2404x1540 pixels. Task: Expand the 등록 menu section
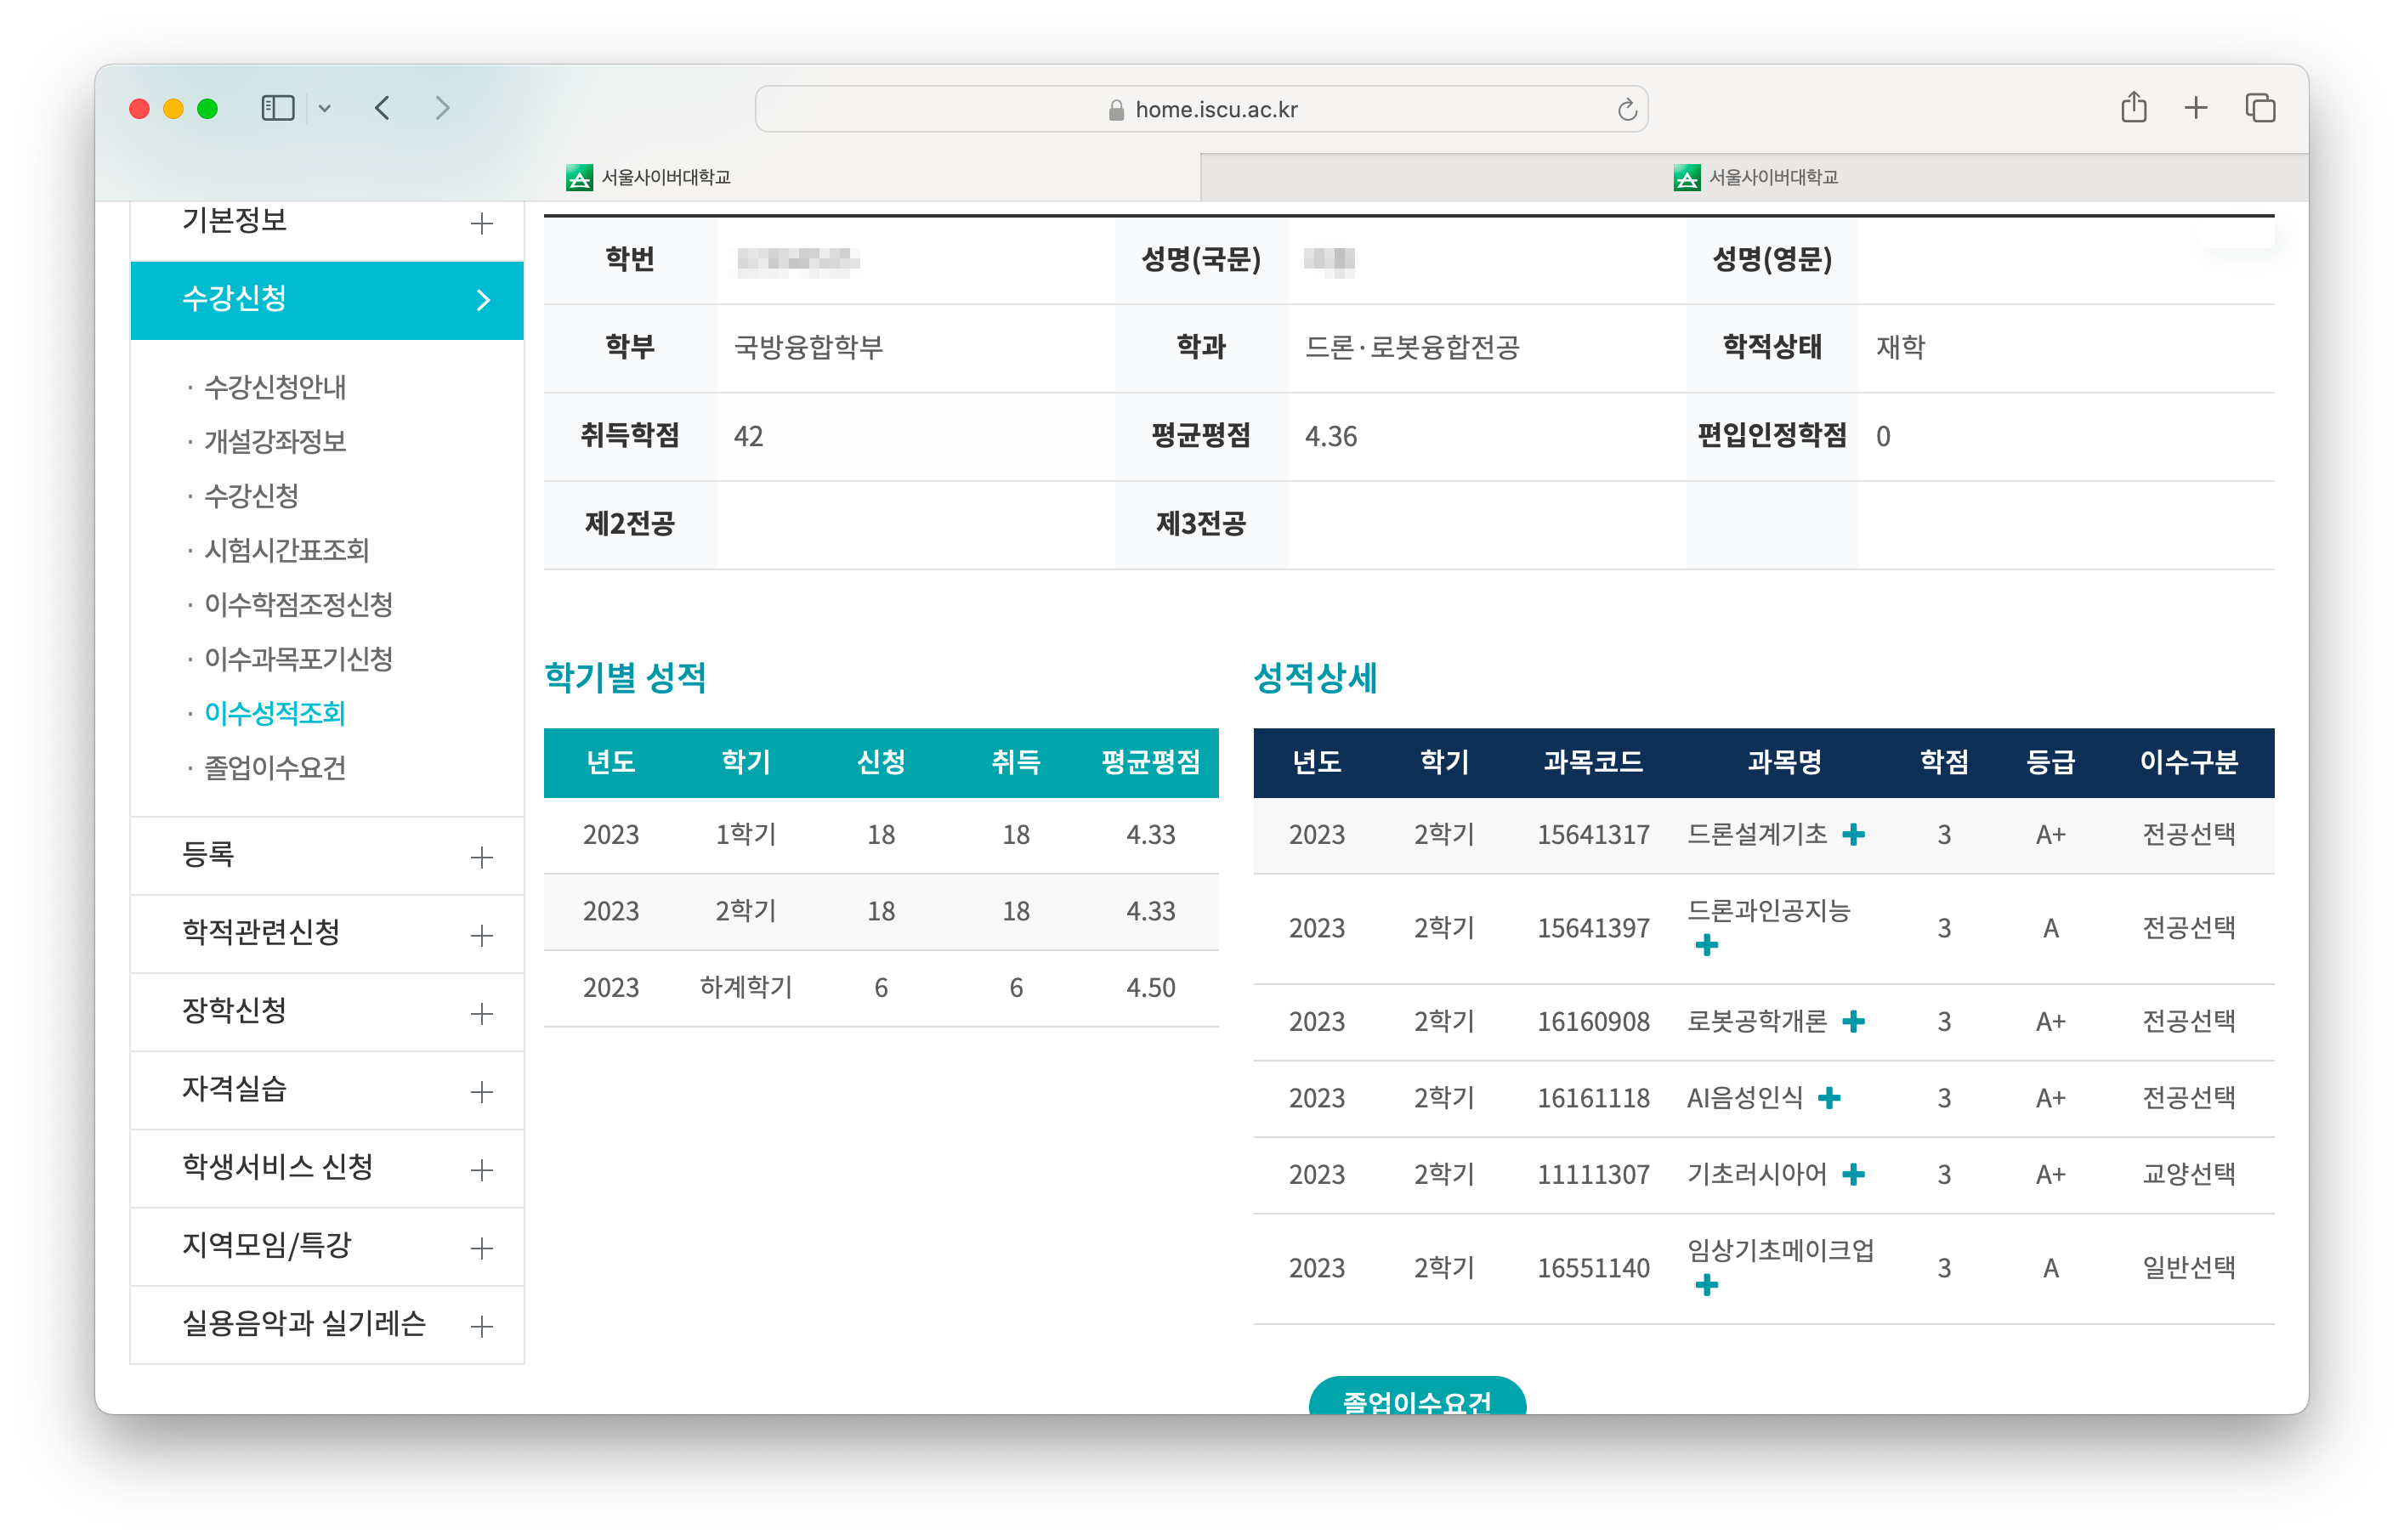click(327, 856)
